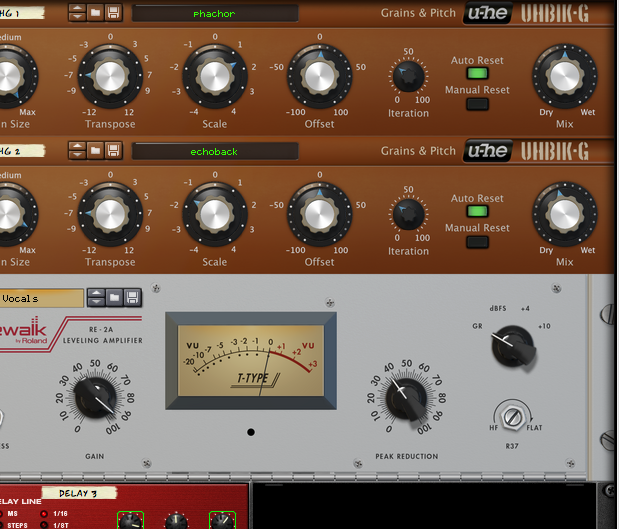
Task: Step to next patch on RE-2A Vocals
Action: 96,302
